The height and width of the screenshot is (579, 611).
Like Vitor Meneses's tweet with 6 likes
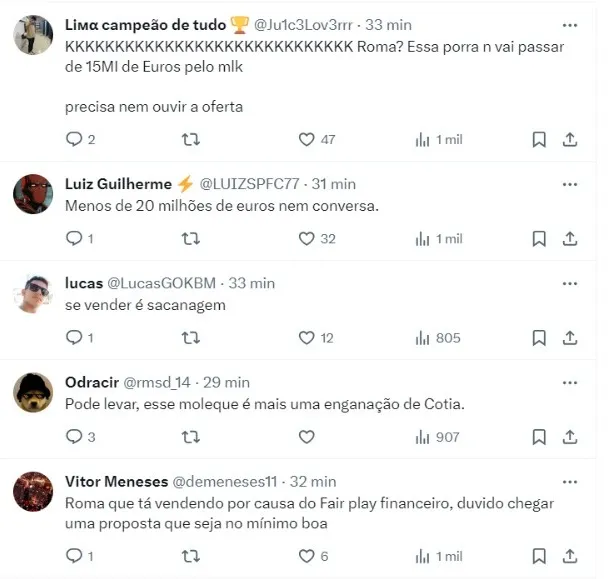(307, 556)
